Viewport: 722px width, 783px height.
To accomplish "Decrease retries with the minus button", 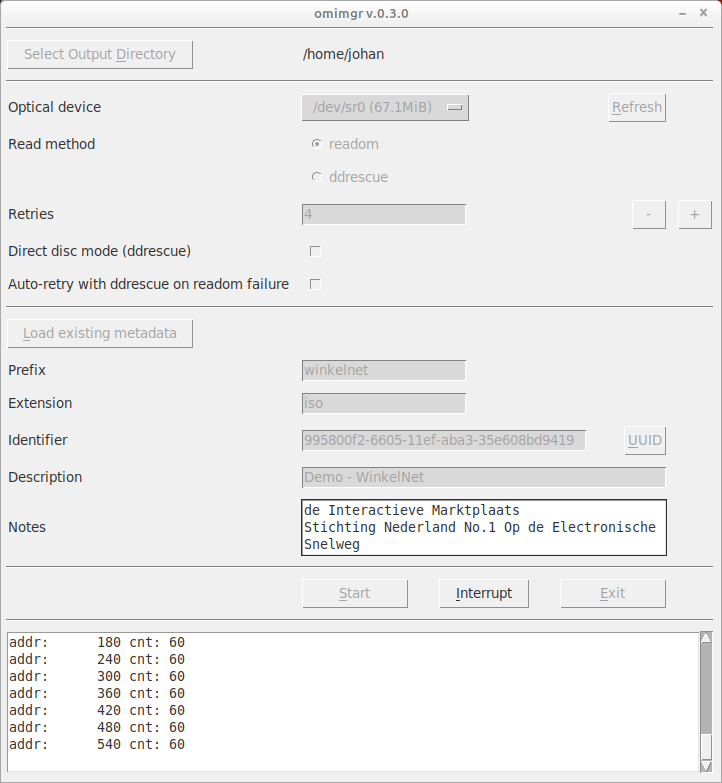I will 648,214.
